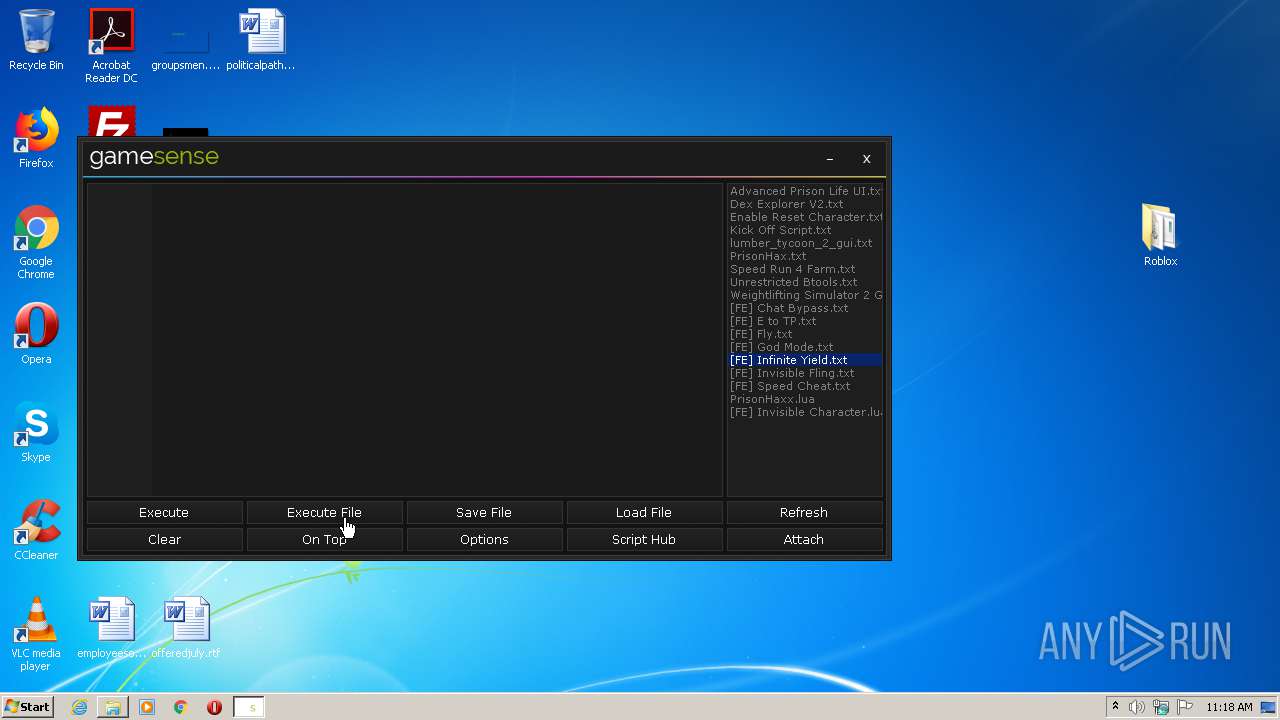Open the offeredjuly.rtf document icon
The height and width of the screenshot is (720, 1280).
pyautogui.click(x=186, y=628)
